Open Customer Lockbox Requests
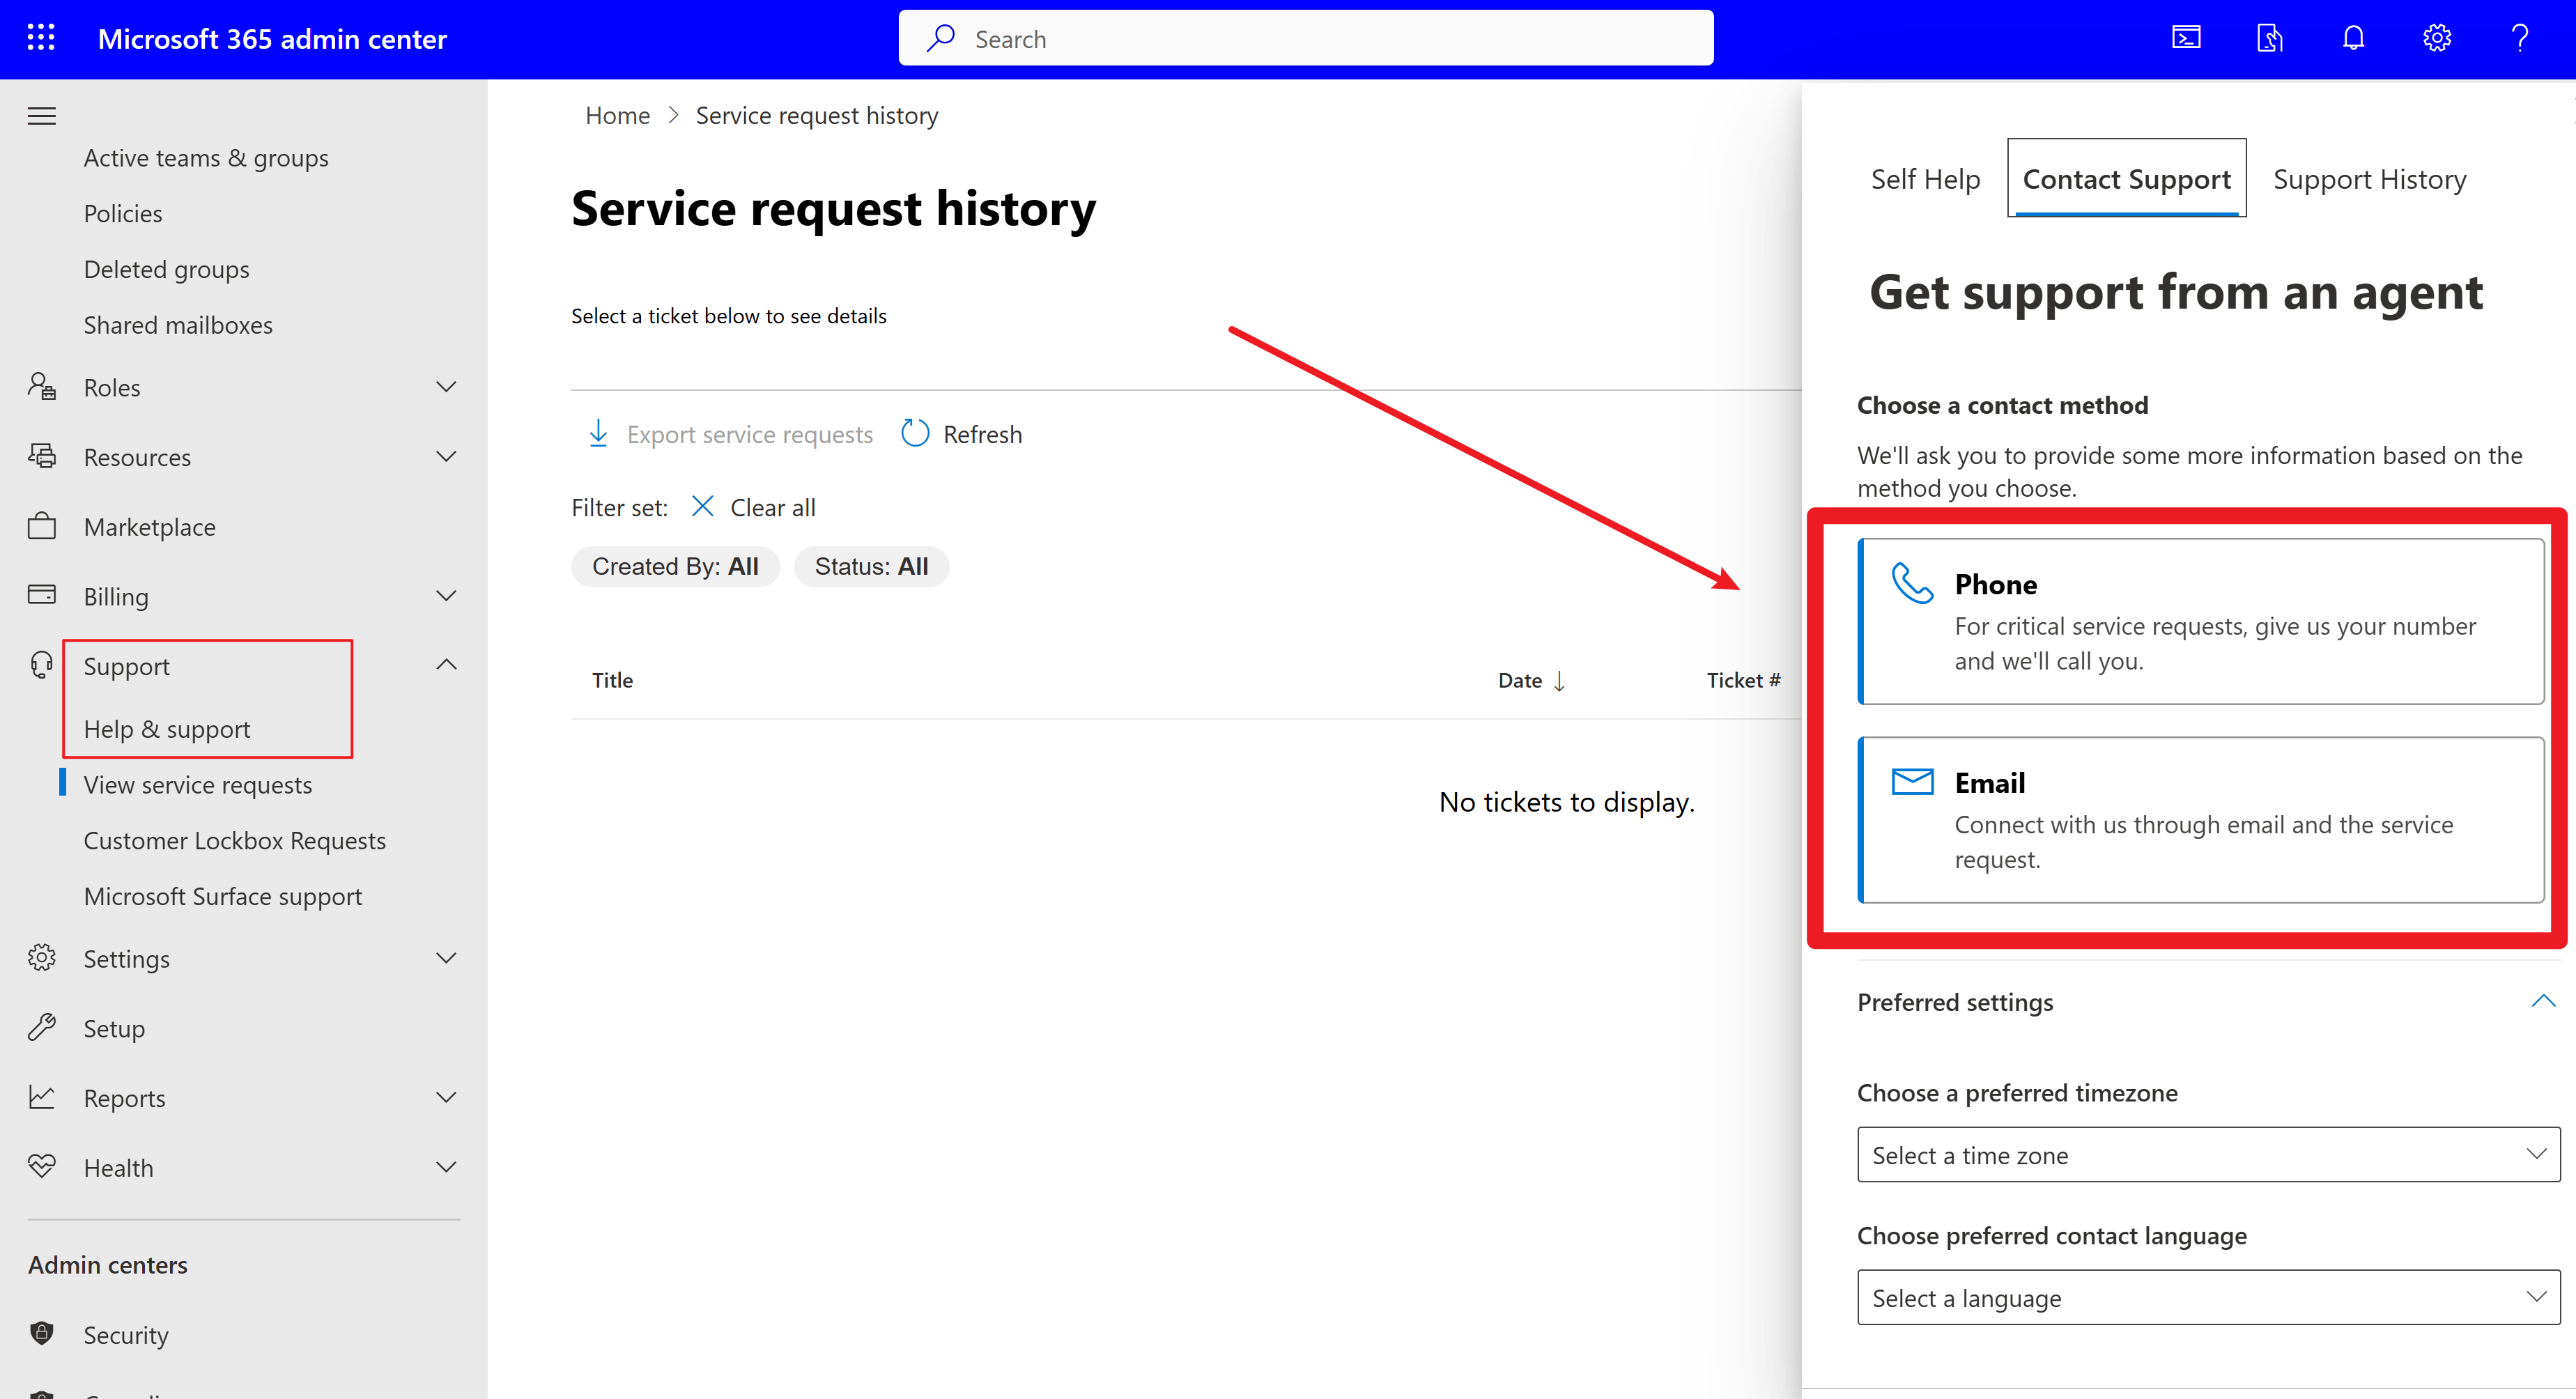This screenshot has height=1399, width=2576. point(235,840)
